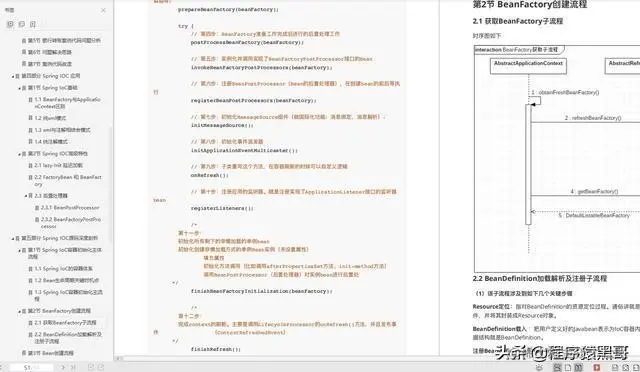Click the third bookmark toolbar icon

pos(33,24)
